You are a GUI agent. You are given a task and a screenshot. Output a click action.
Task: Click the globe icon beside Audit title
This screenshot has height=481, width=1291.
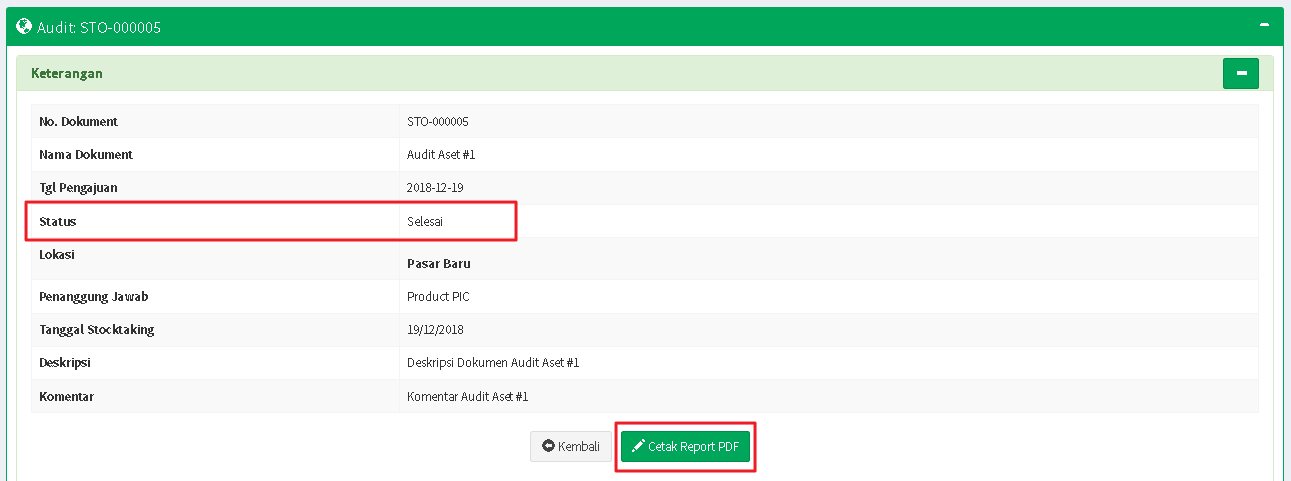24,27
